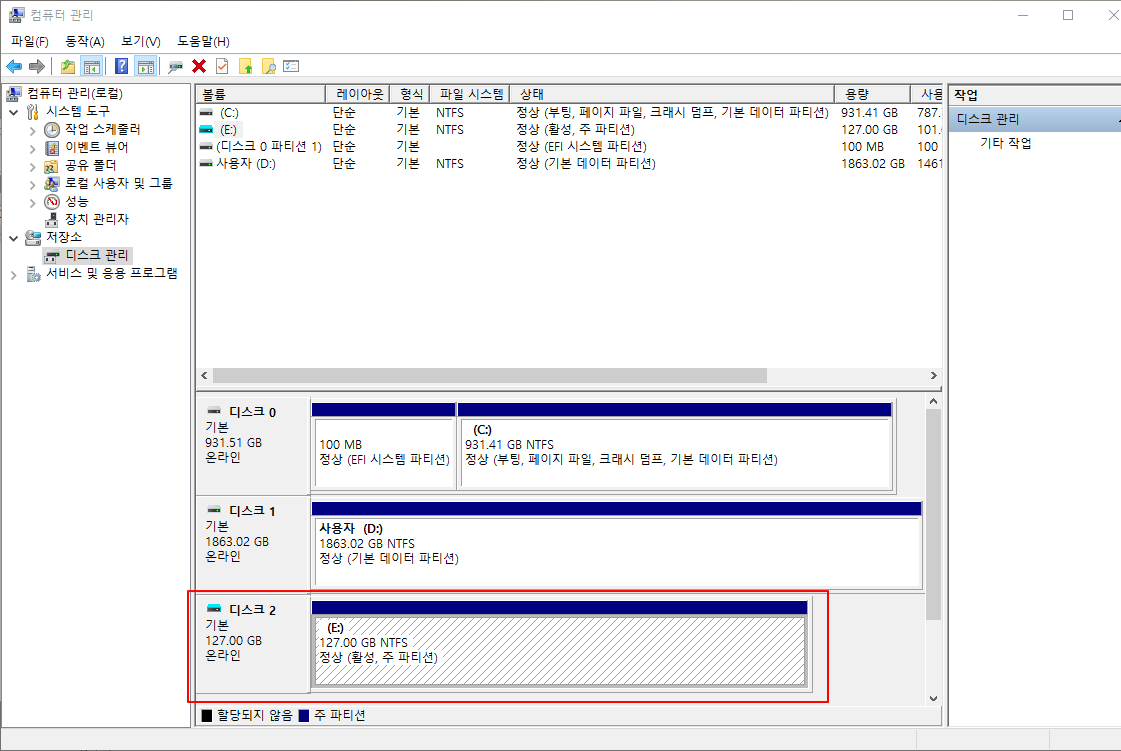Sort by the 볼륨 column header
Viewport: 1121px width, 751px height.
coord(261,94)
